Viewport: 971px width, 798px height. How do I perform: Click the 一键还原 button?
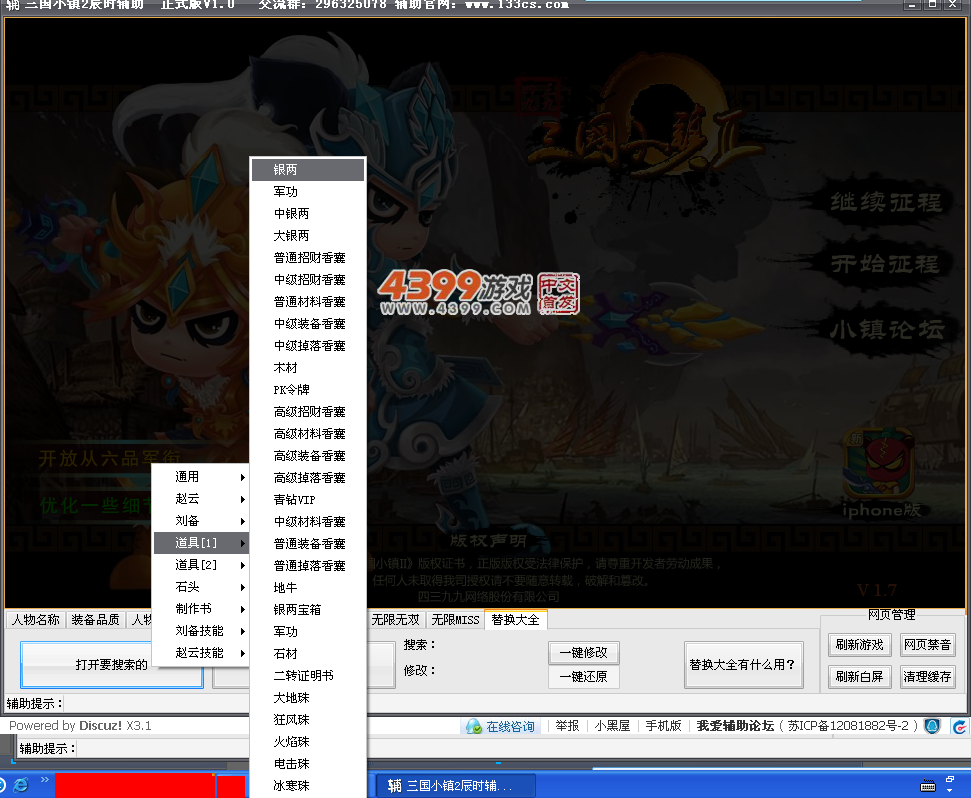pyautogui.click(x=583, y=677)
